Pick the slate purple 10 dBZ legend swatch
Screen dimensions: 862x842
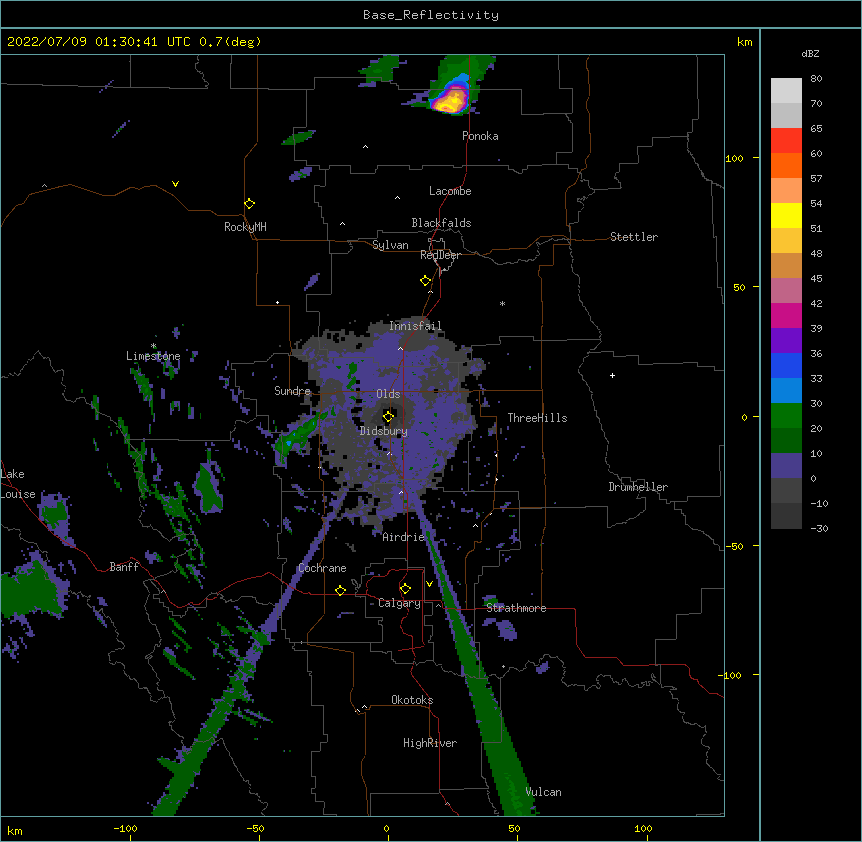click(786, 466)
